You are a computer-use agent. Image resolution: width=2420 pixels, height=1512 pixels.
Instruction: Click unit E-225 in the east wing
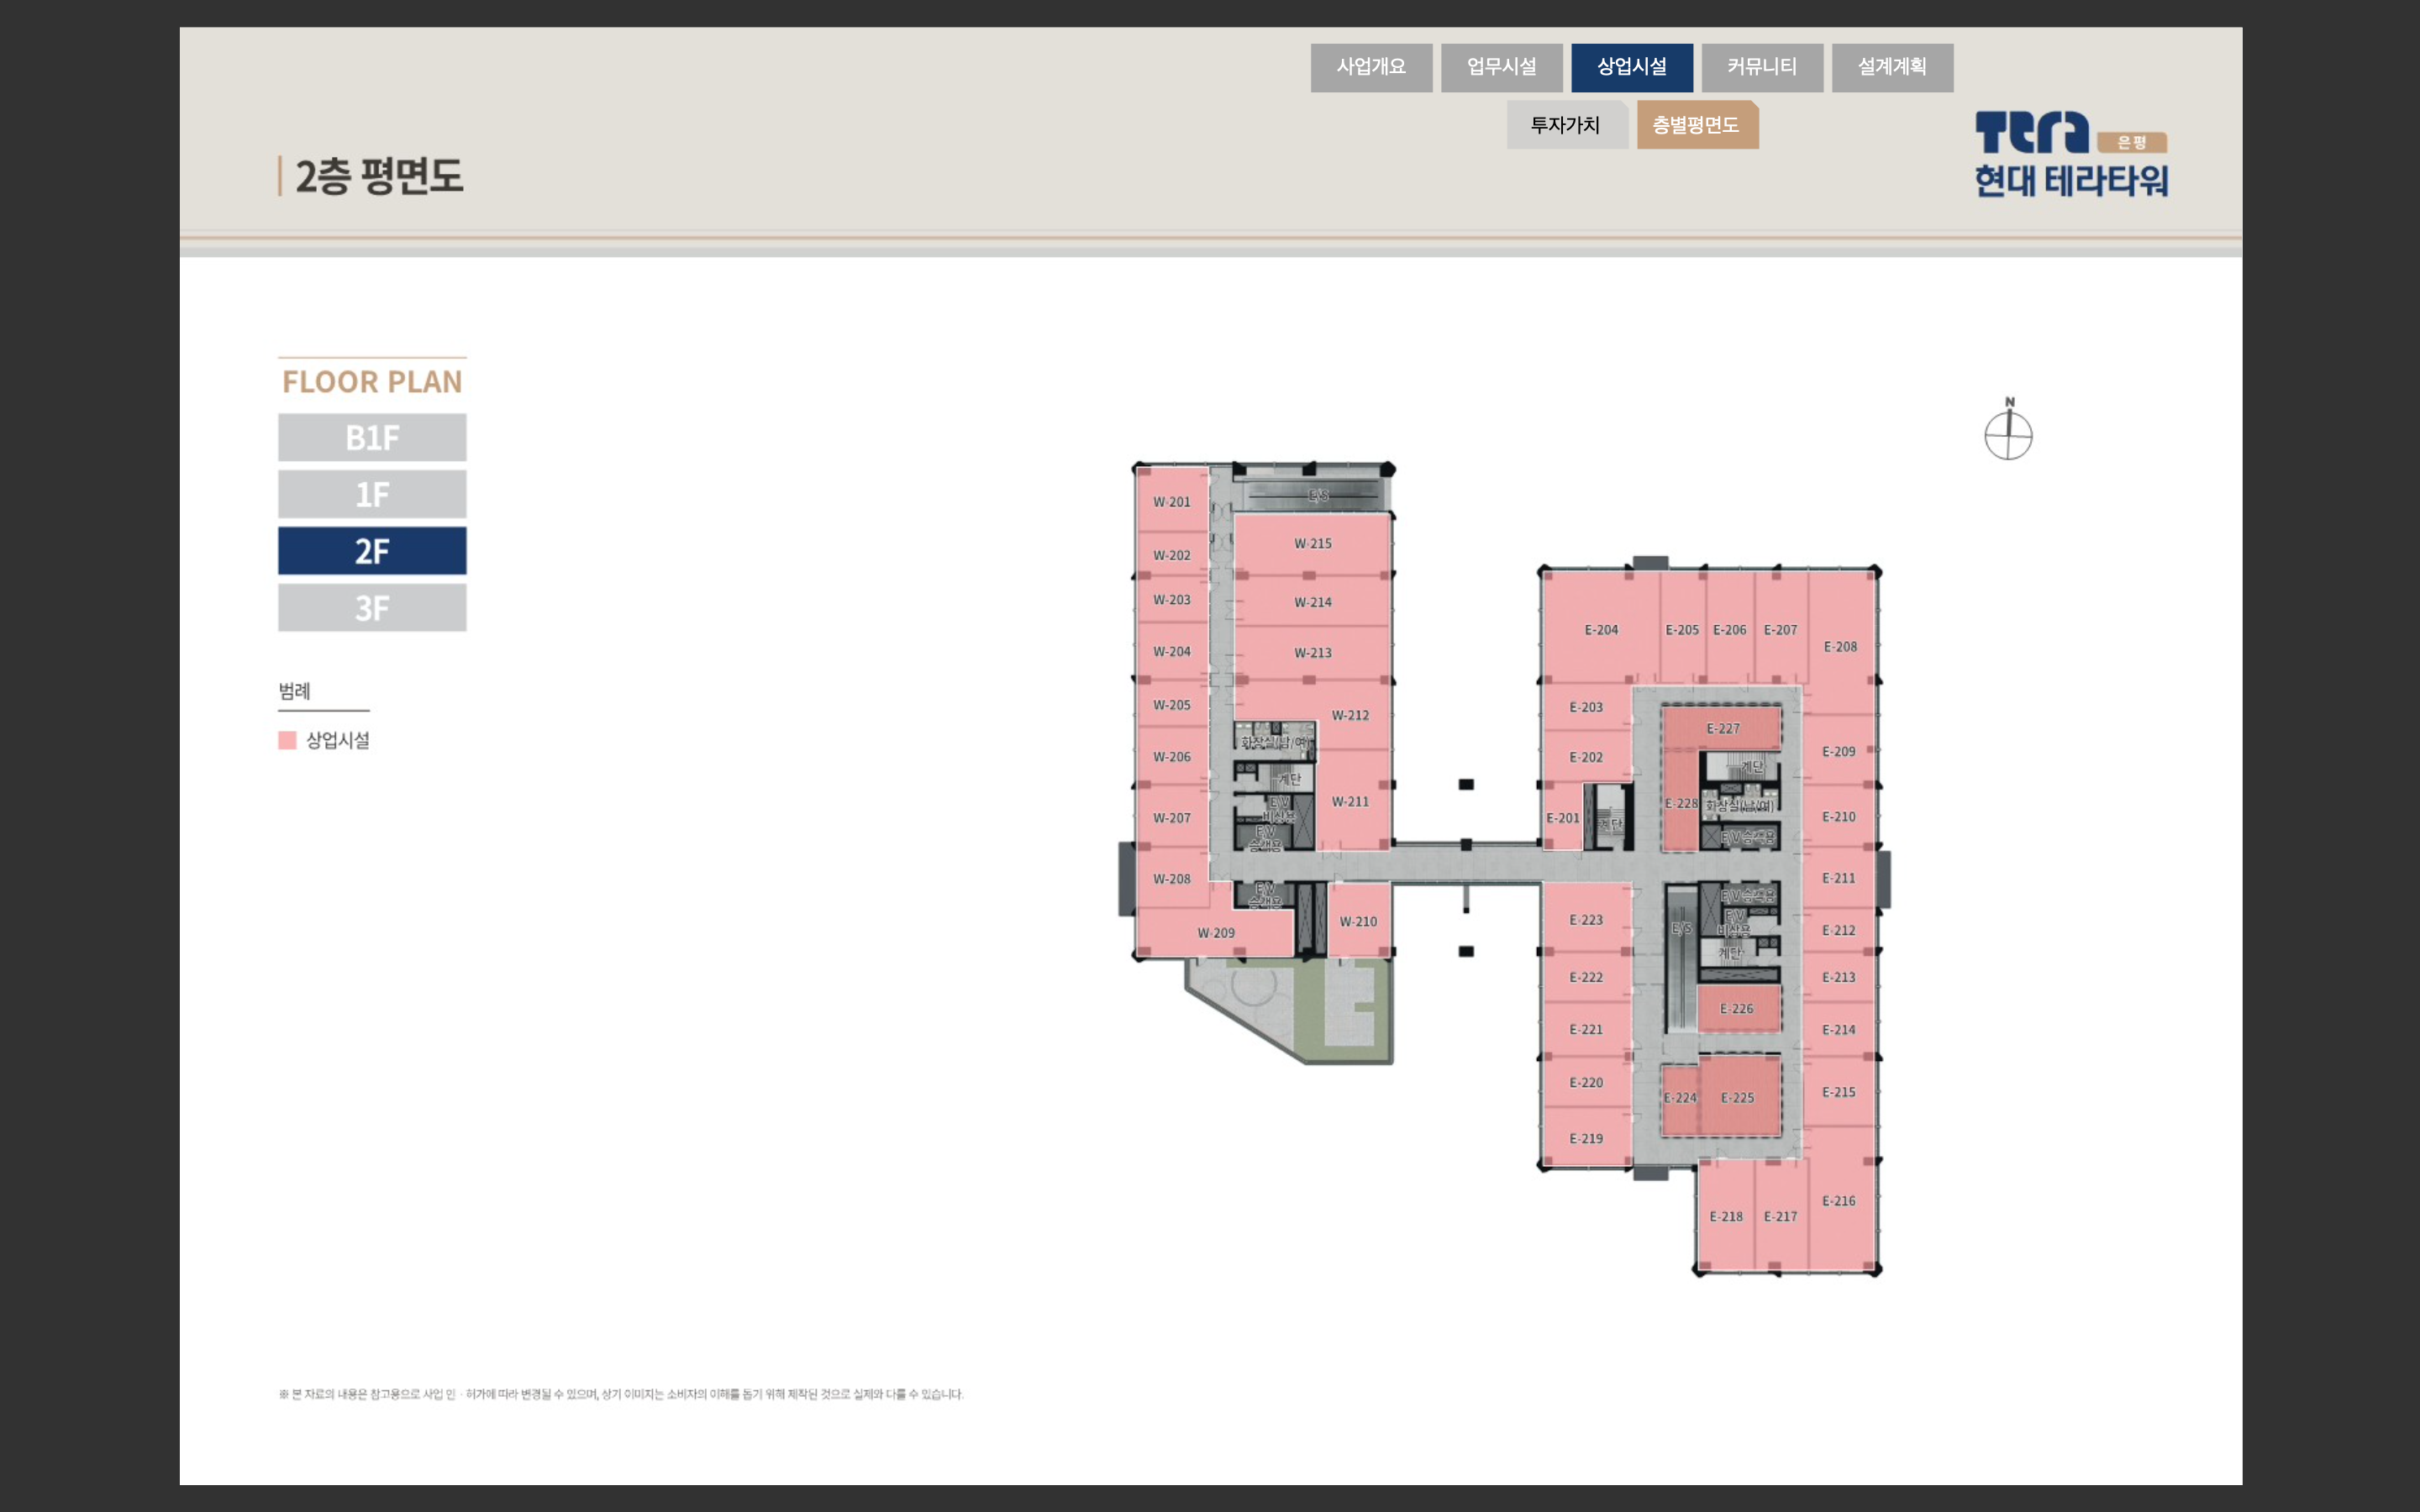tap(1738, 1097)
